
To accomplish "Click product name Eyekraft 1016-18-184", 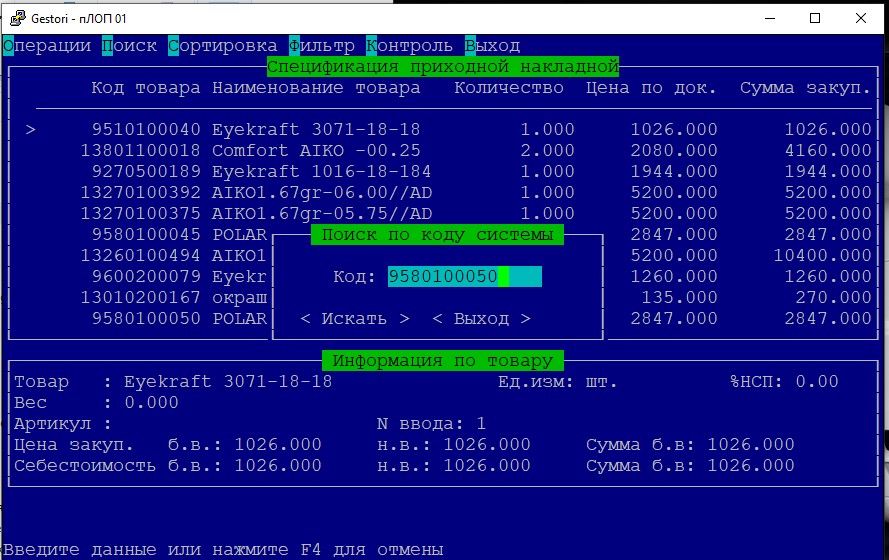I will point(321,171).
